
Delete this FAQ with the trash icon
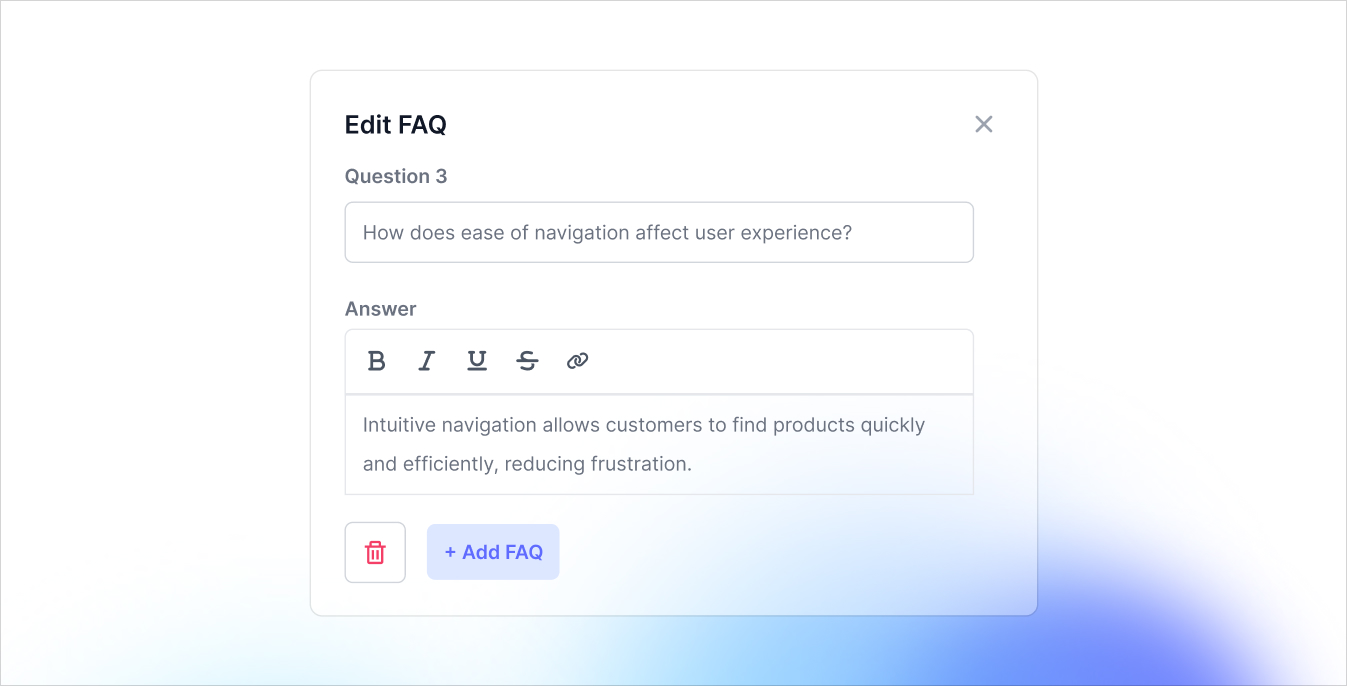pyautogui.click(x=375, y=552)
